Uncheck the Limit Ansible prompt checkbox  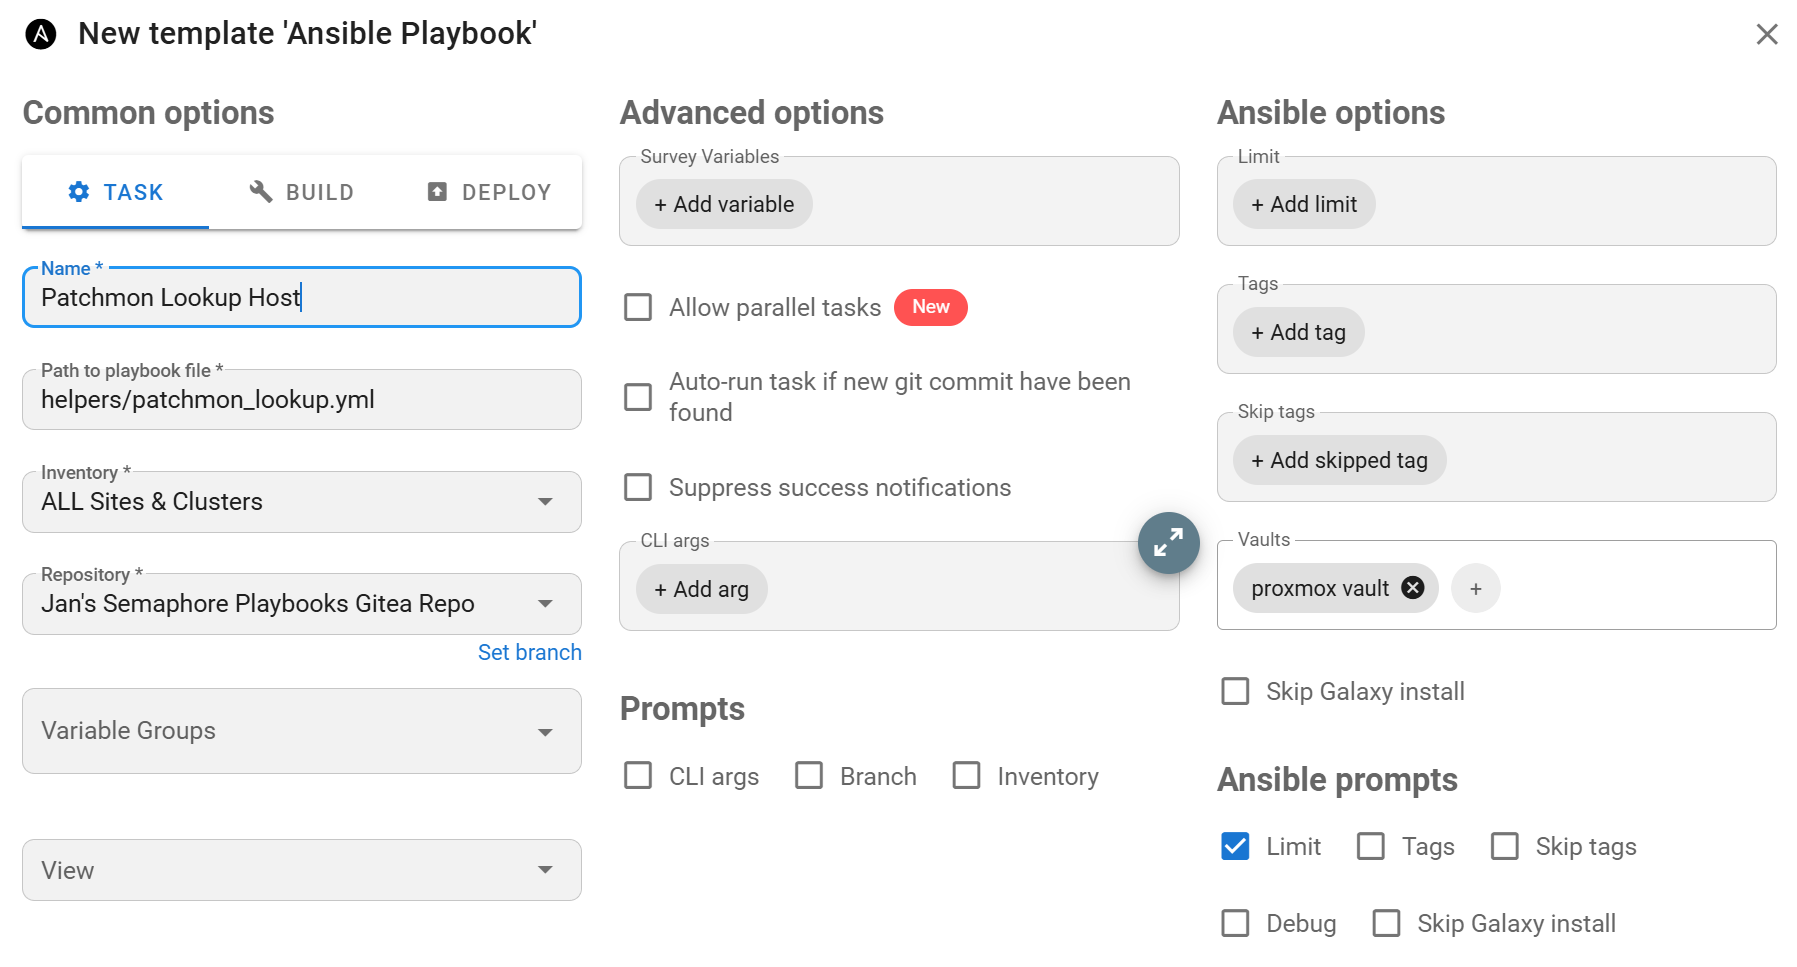[x=1235, y=846]
